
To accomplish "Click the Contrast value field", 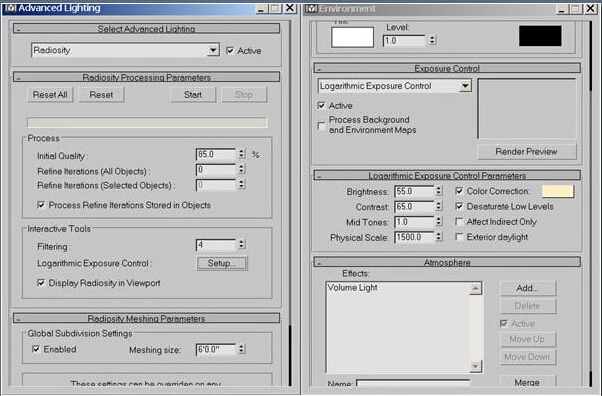I will (414, 207).
